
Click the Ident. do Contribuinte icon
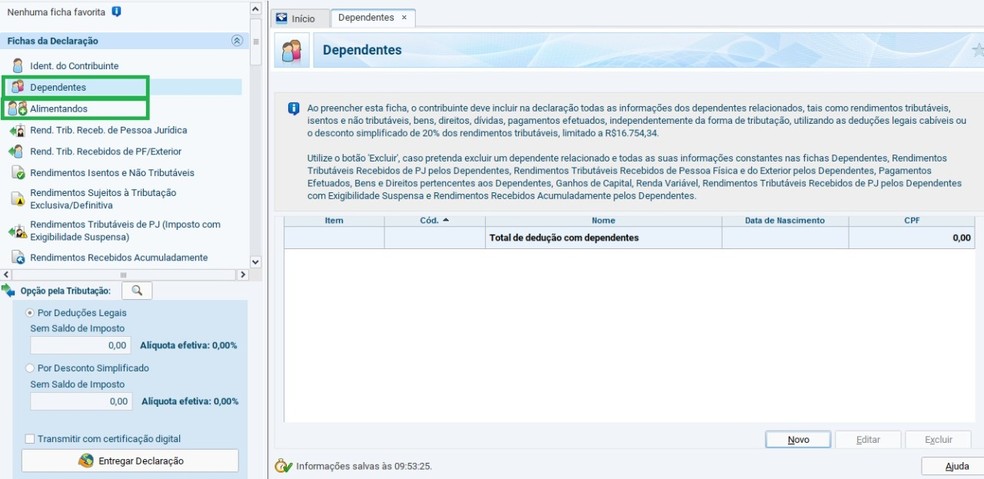pos(17,66)
